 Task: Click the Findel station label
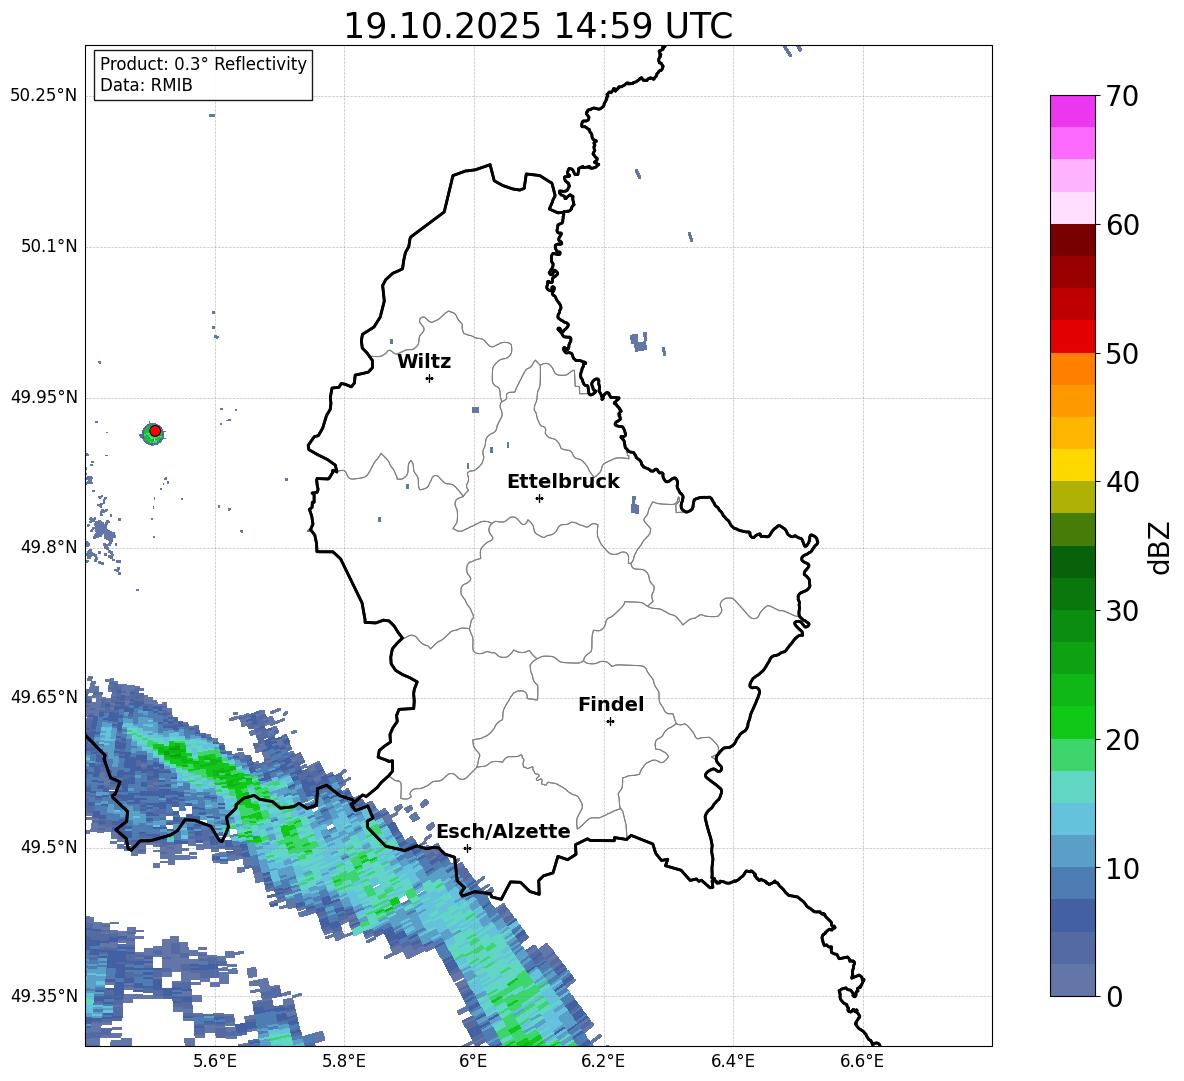click(611, 704)
